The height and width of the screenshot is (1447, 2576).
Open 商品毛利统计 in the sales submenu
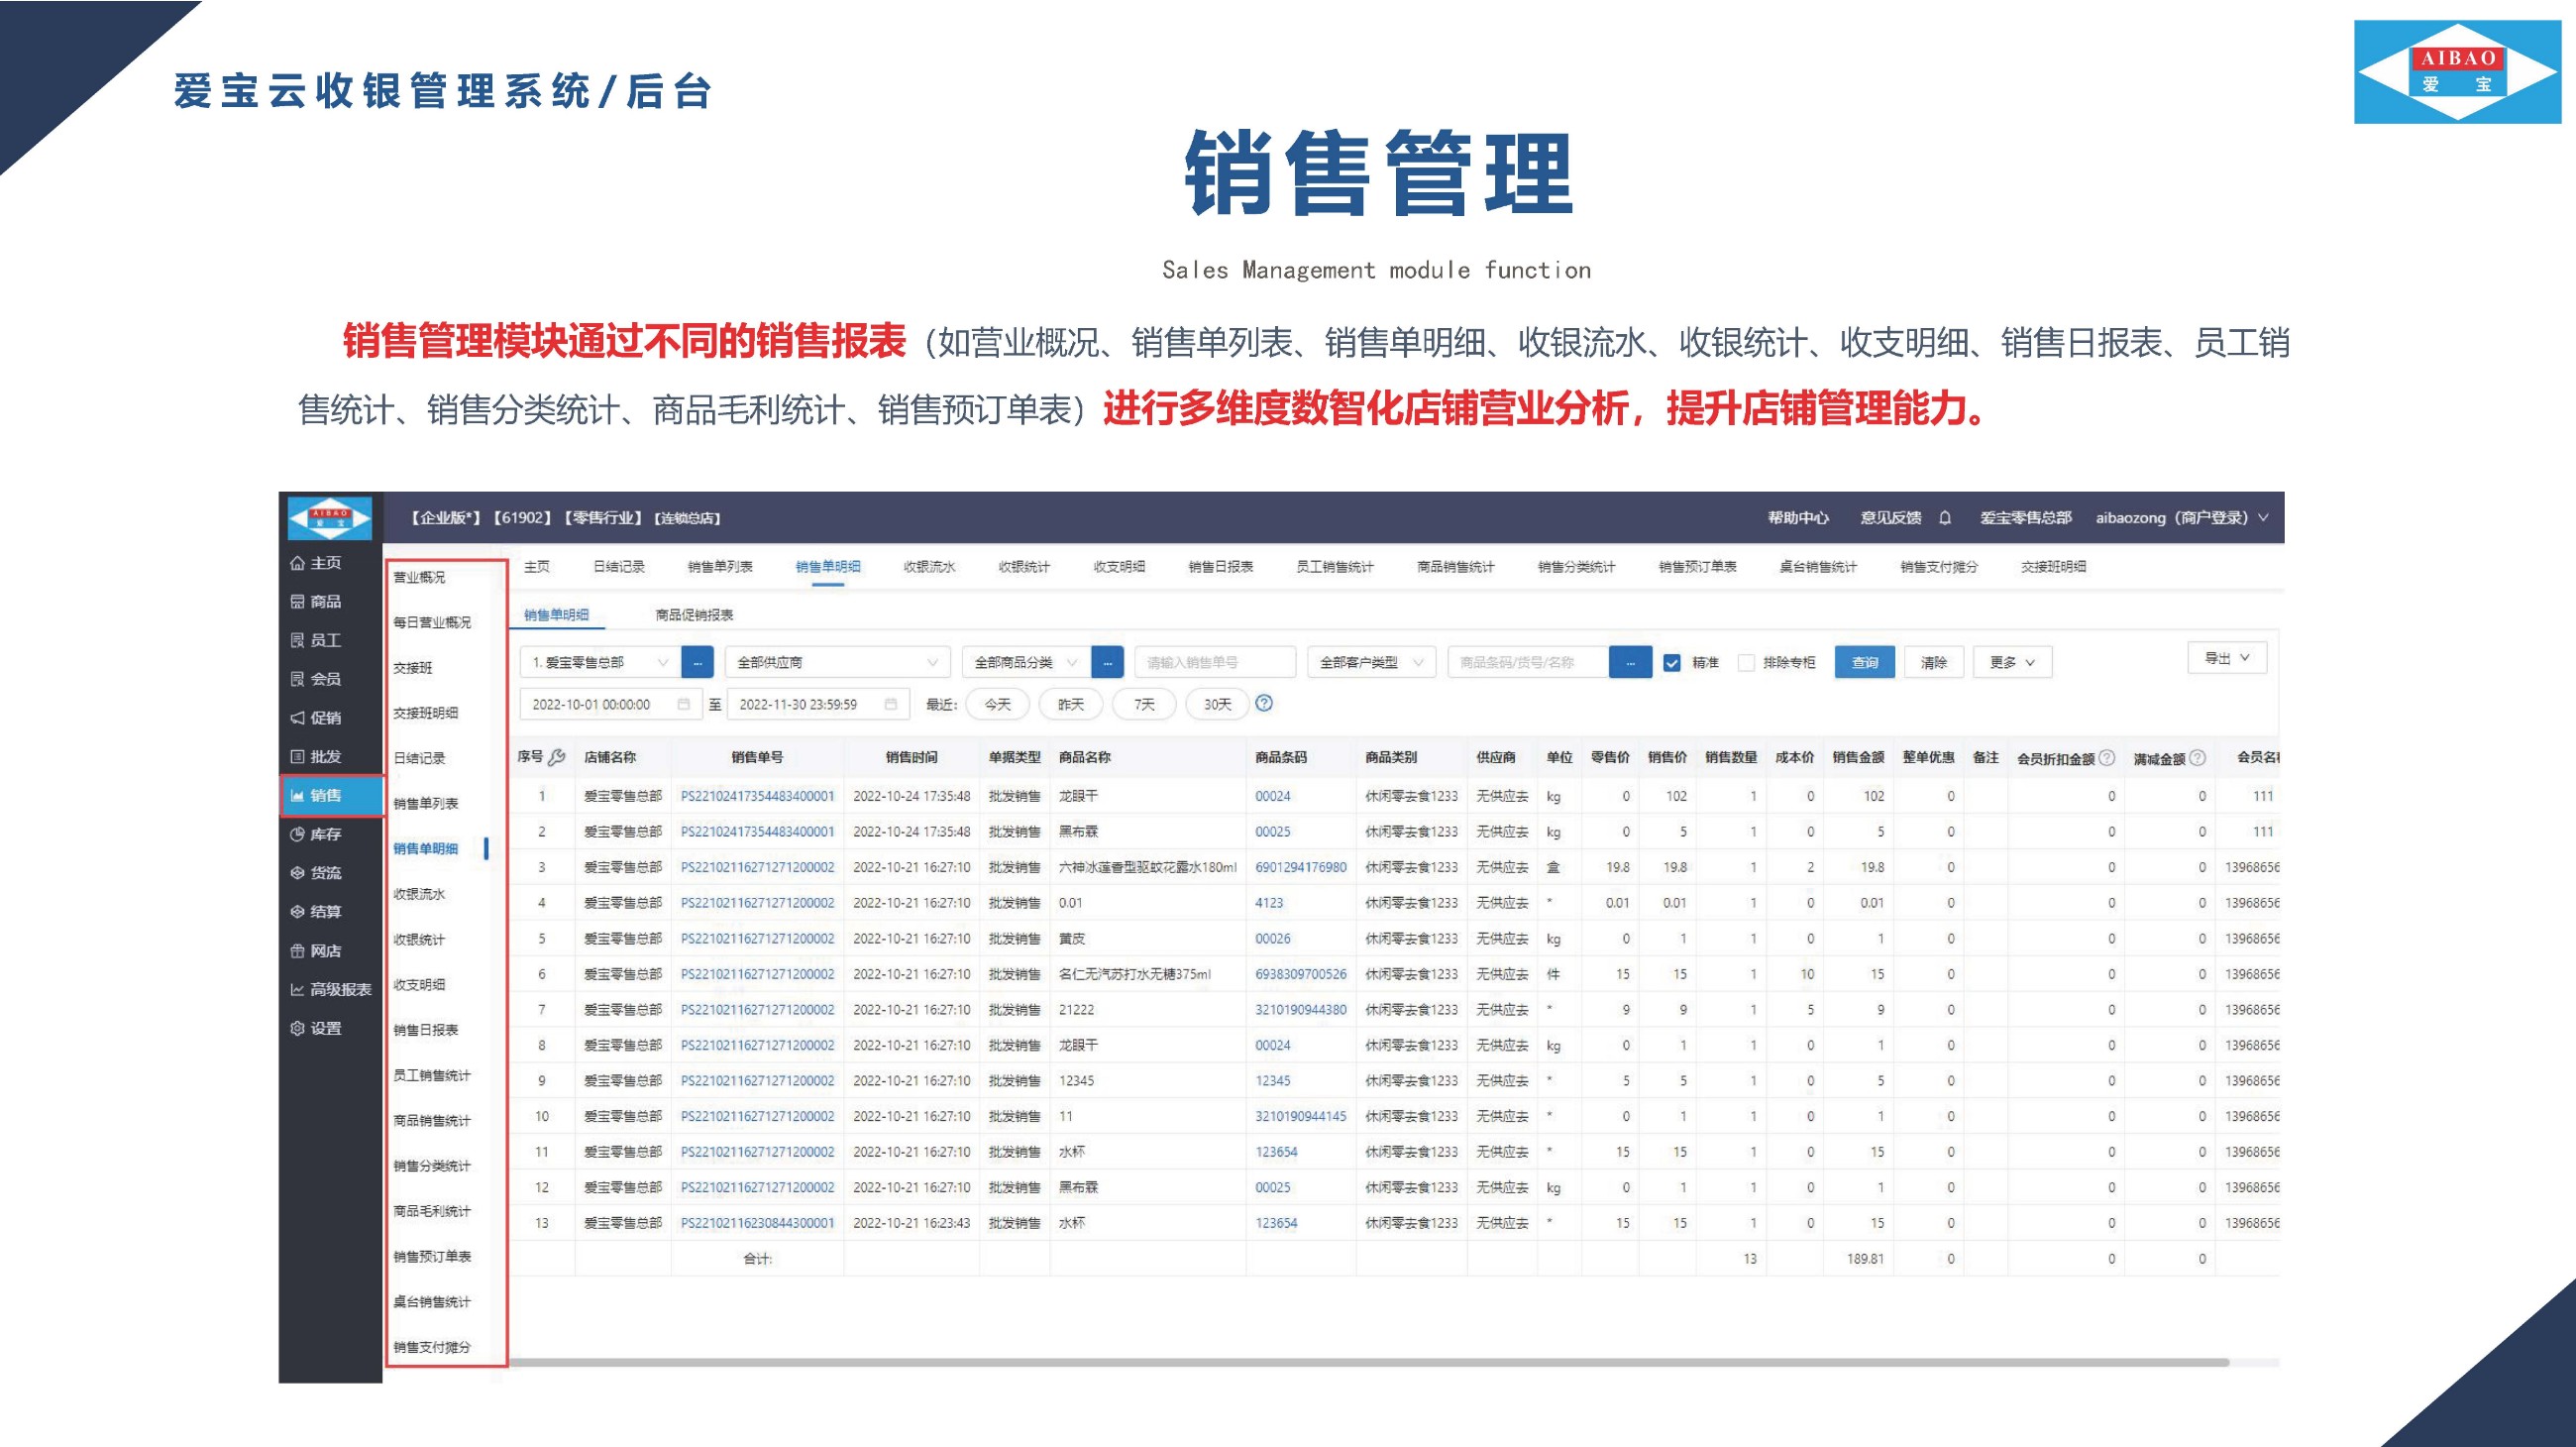[x=431, y=1211]
